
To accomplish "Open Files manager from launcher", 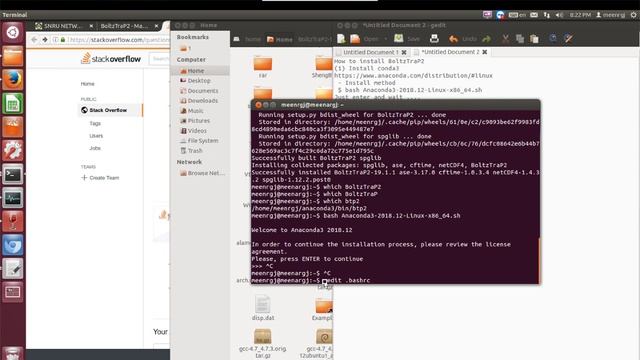I will (x=13, y=56).
